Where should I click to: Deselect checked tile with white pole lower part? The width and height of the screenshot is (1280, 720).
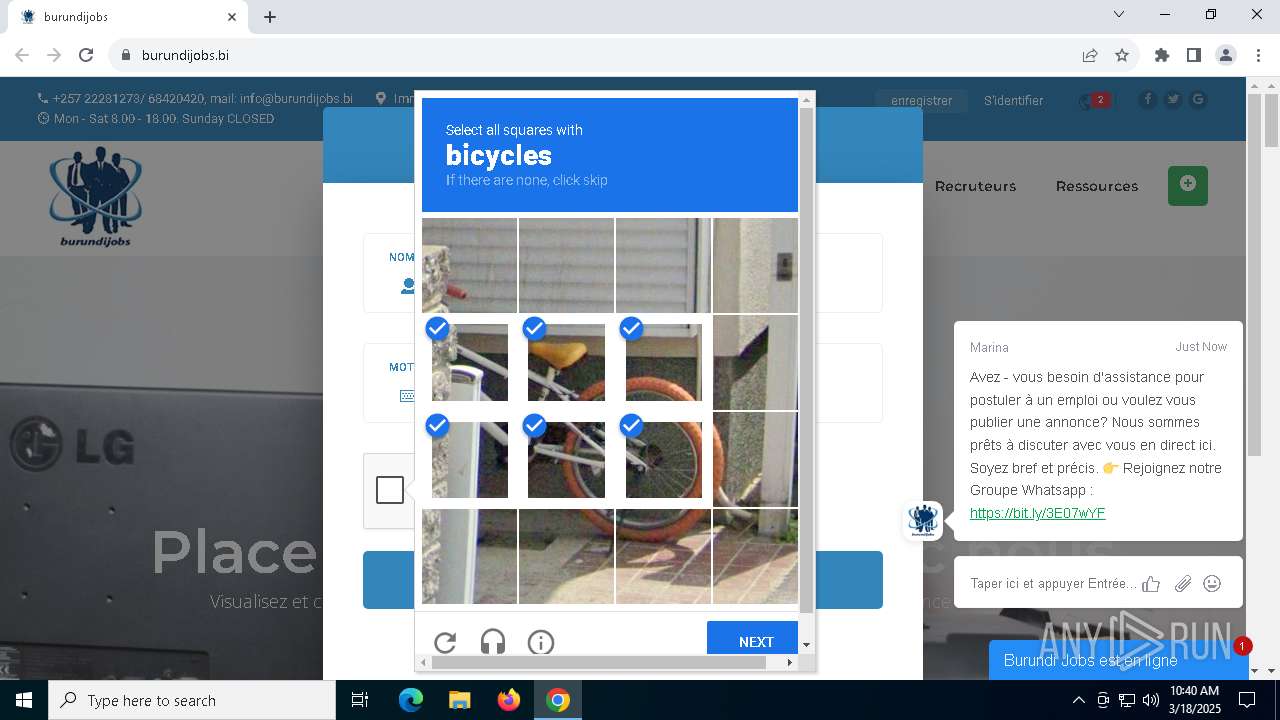tap(469, 459)
